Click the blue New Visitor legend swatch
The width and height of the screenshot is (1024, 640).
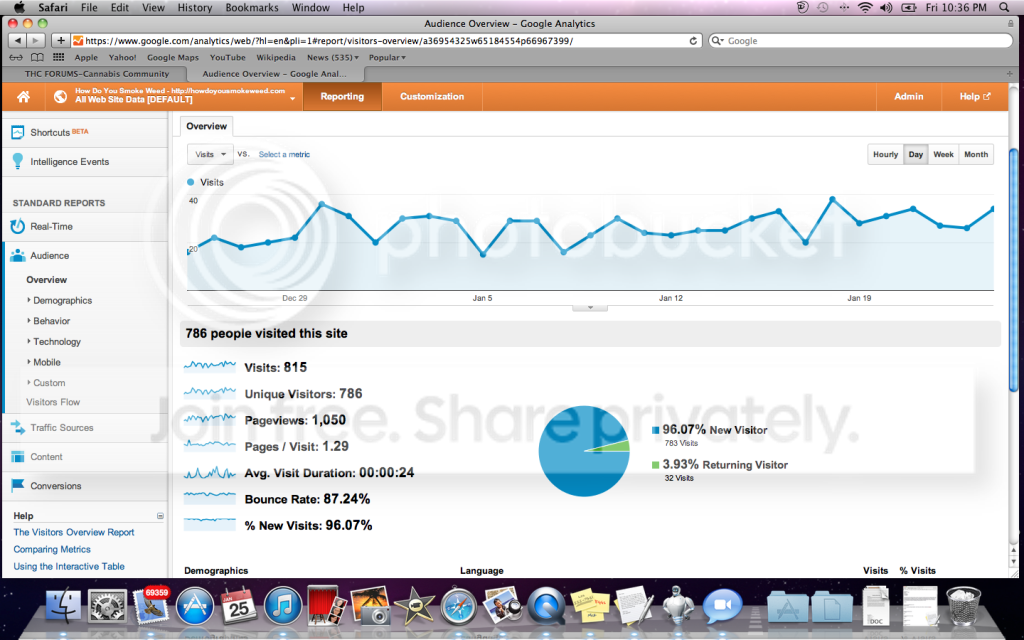[655, 430]
